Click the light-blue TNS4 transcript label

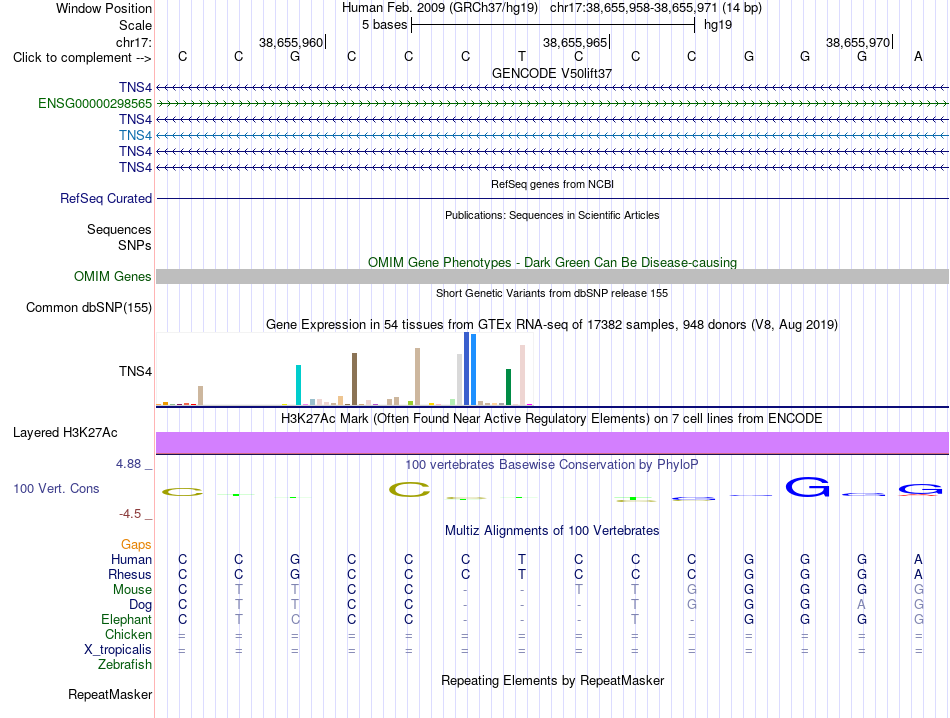point(135,135)
